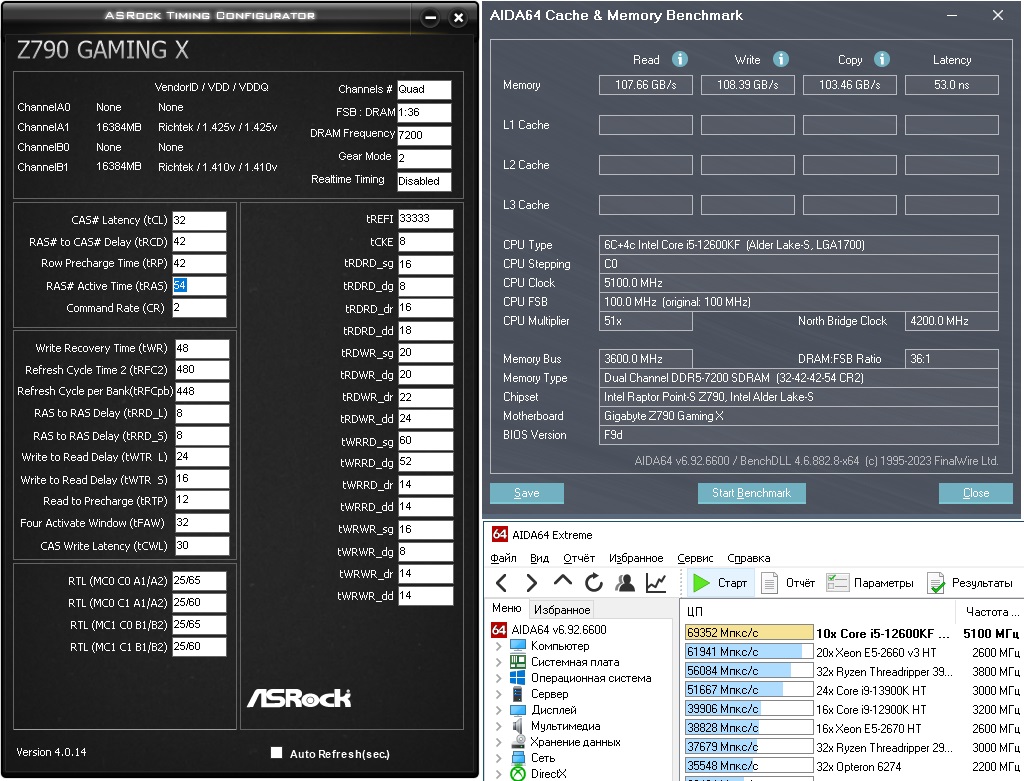The height and width of the screenshot is (781, 1024).
Task: Select the 10x Core i5-12600KF result row
Action: click(852, 633)
